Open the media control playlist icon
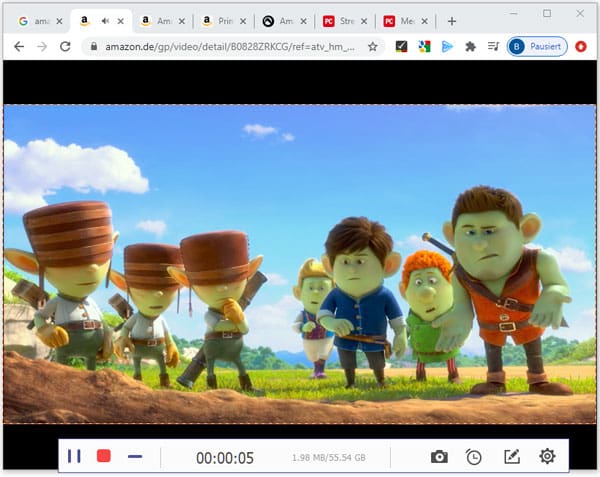This screenshot has height=477, width=600. coord(493,47)
